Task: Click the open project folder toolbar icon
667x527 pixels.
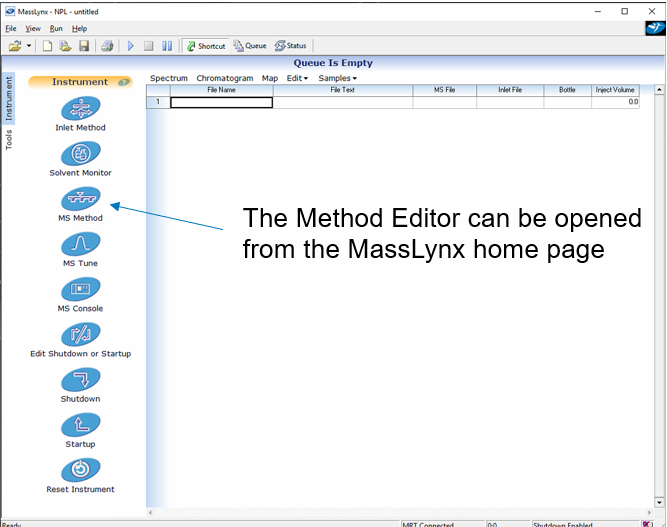Action: [x=15, y=46]
